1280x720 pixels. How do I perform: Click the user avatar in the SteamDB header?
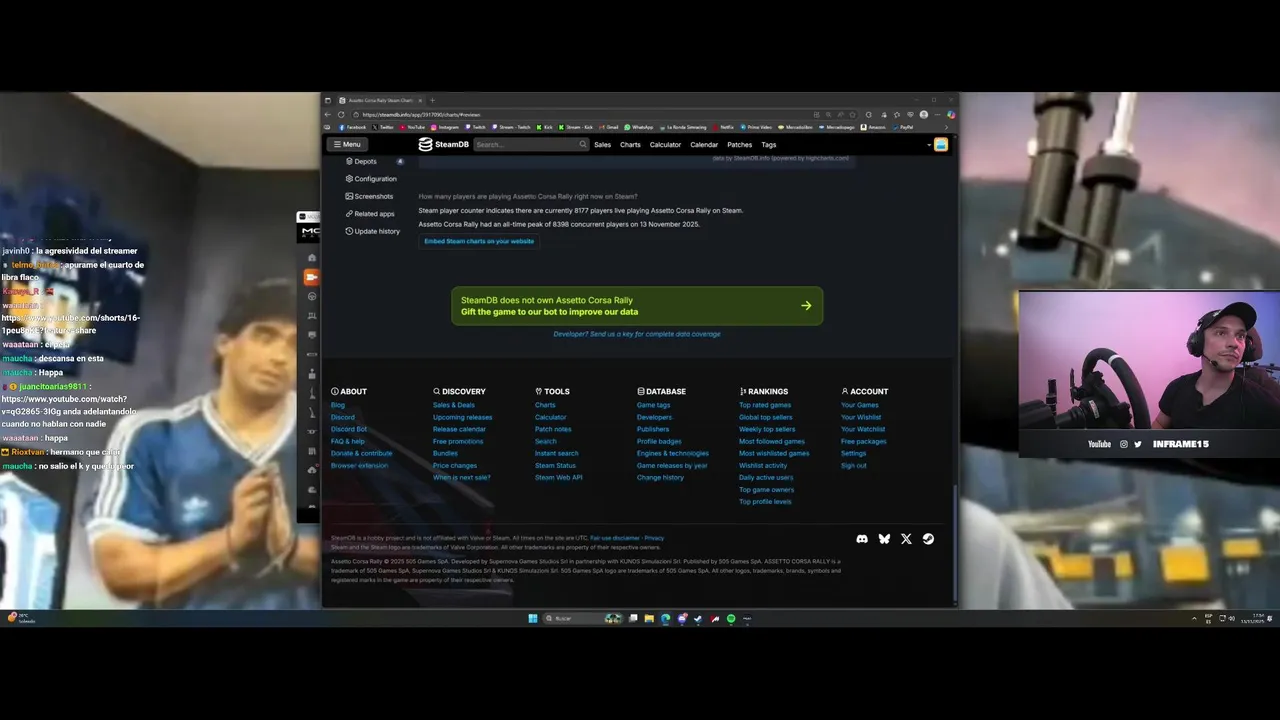point(940,144)
